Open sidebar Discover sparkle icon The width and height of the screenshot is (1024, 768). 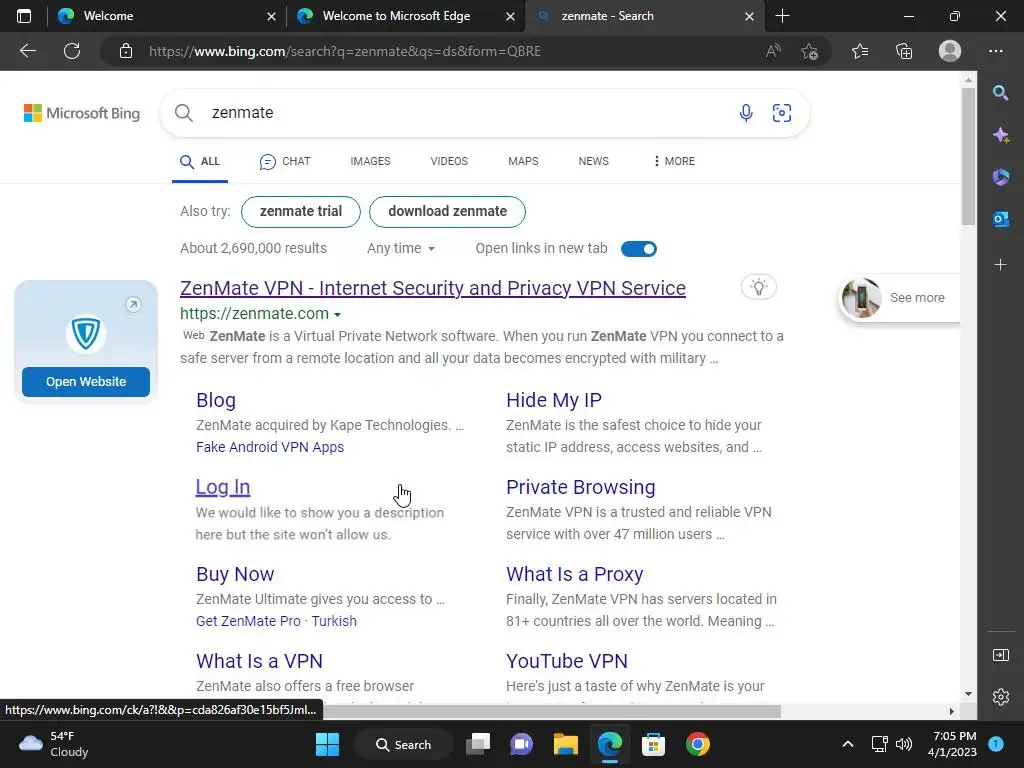(1000, 135)
